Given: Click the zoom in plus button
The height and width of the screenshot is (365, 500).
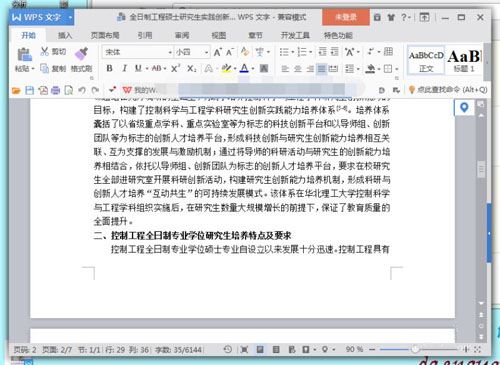Looking at the screenshot, I should click(466, 349).
